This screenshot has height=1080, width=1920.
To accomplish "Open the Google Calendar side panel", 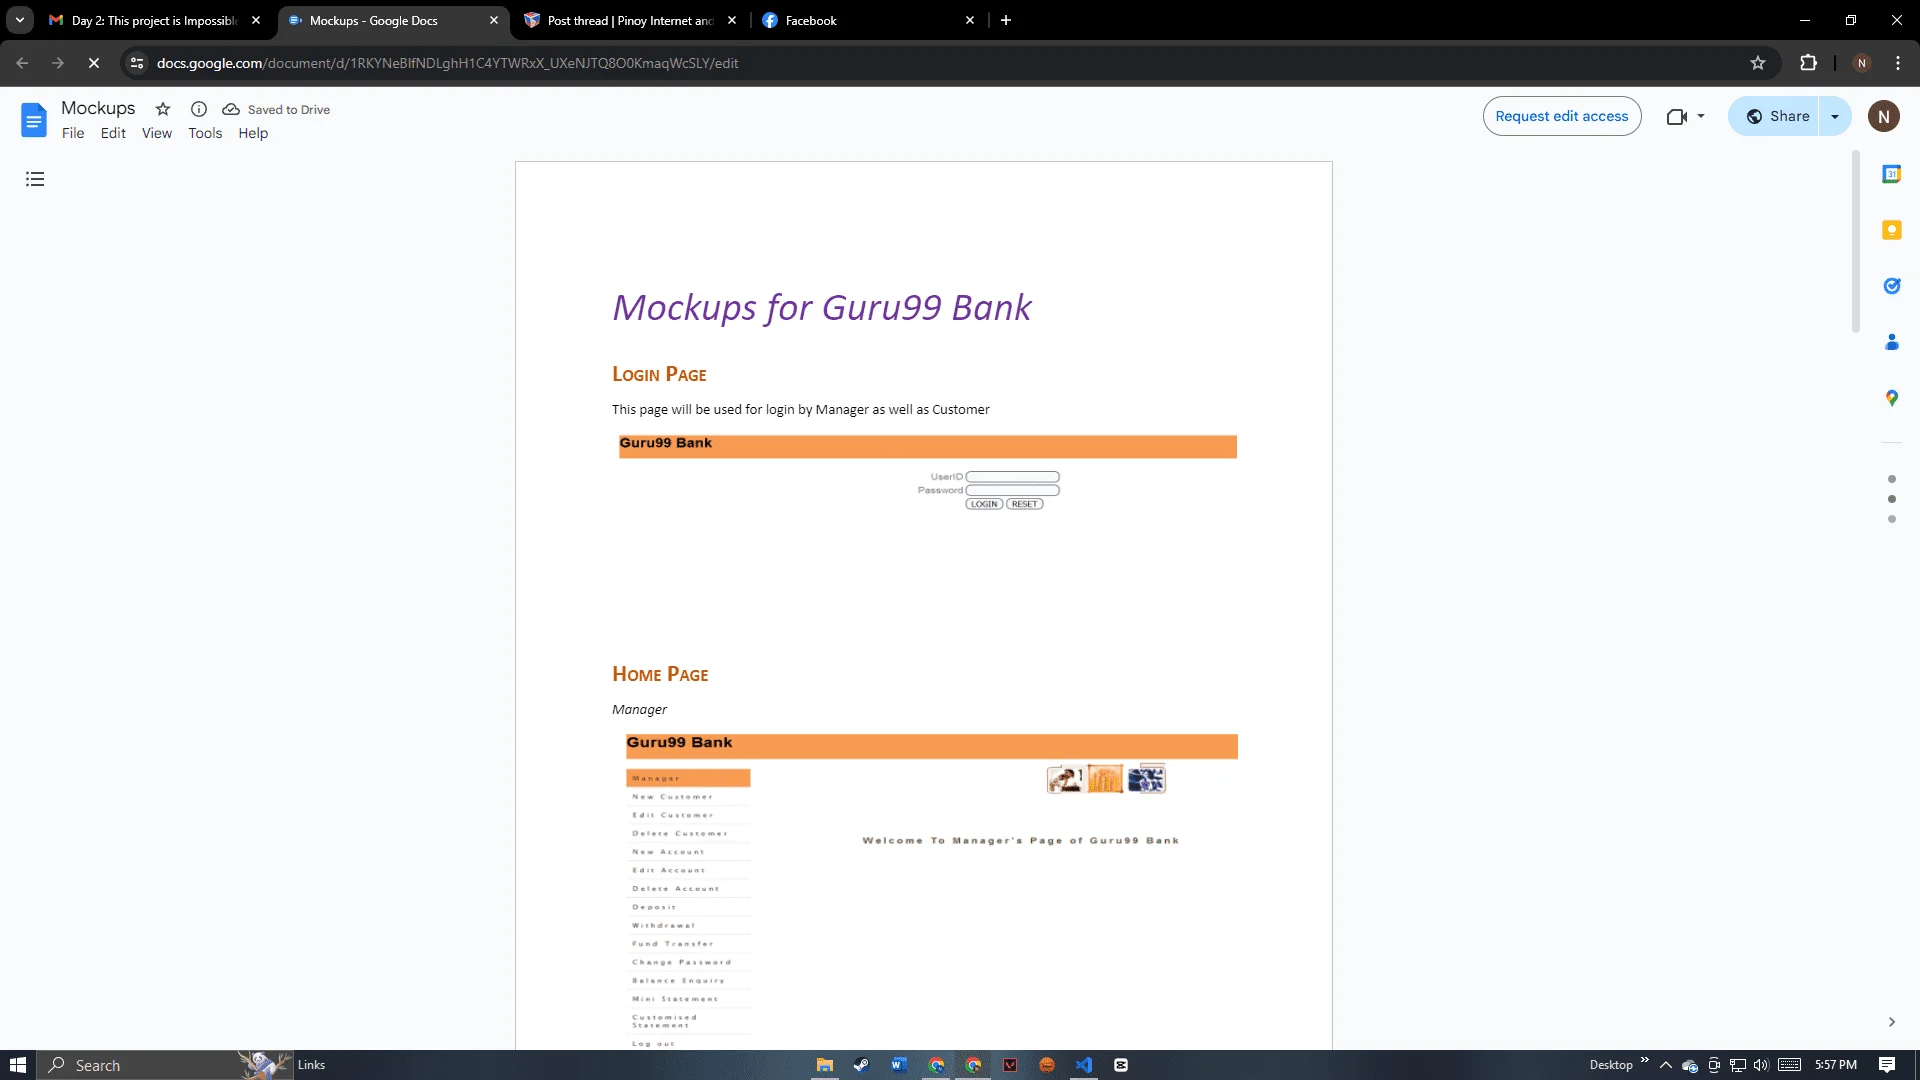I will point(1891,174).
